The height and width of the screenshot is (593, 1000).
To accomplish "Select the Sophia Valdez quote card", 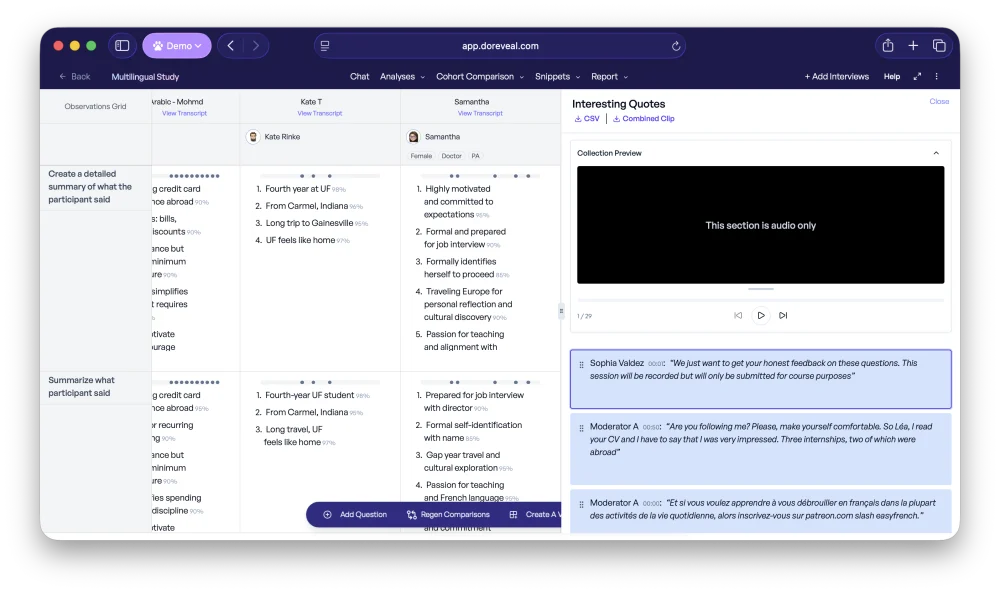I will coord(760,379).
